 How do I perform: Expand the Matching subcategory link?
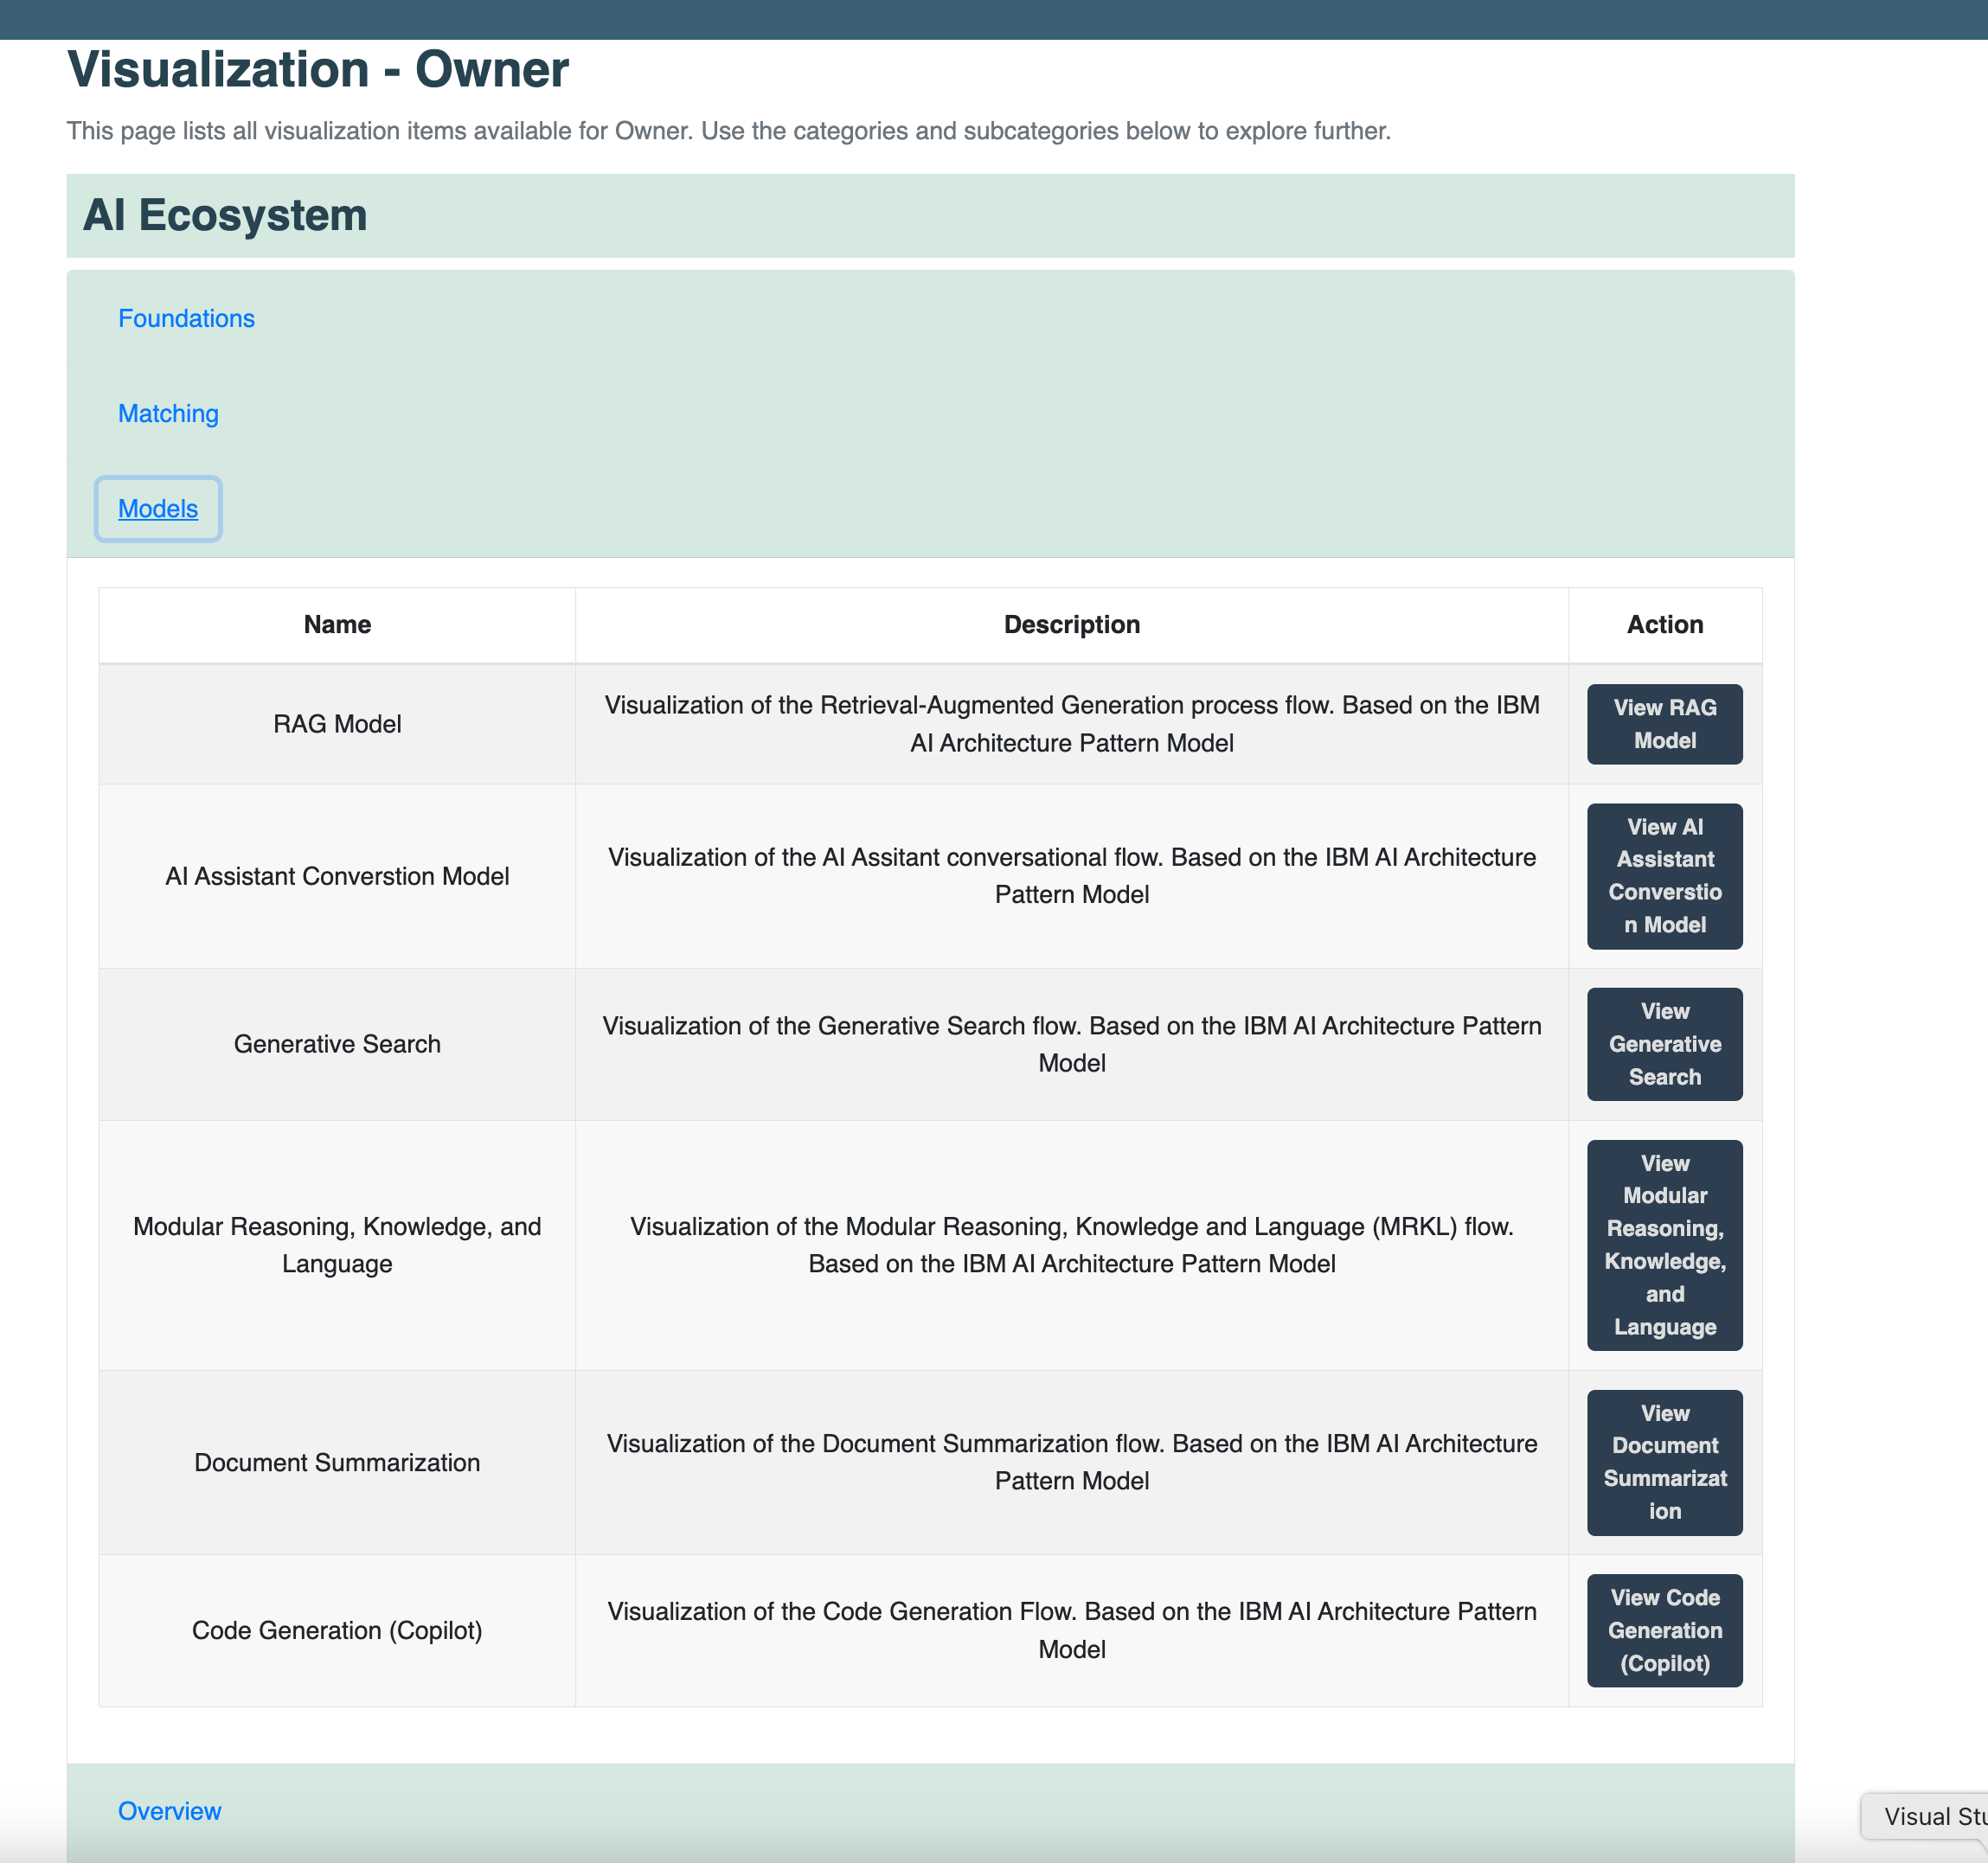click(168, 413)
